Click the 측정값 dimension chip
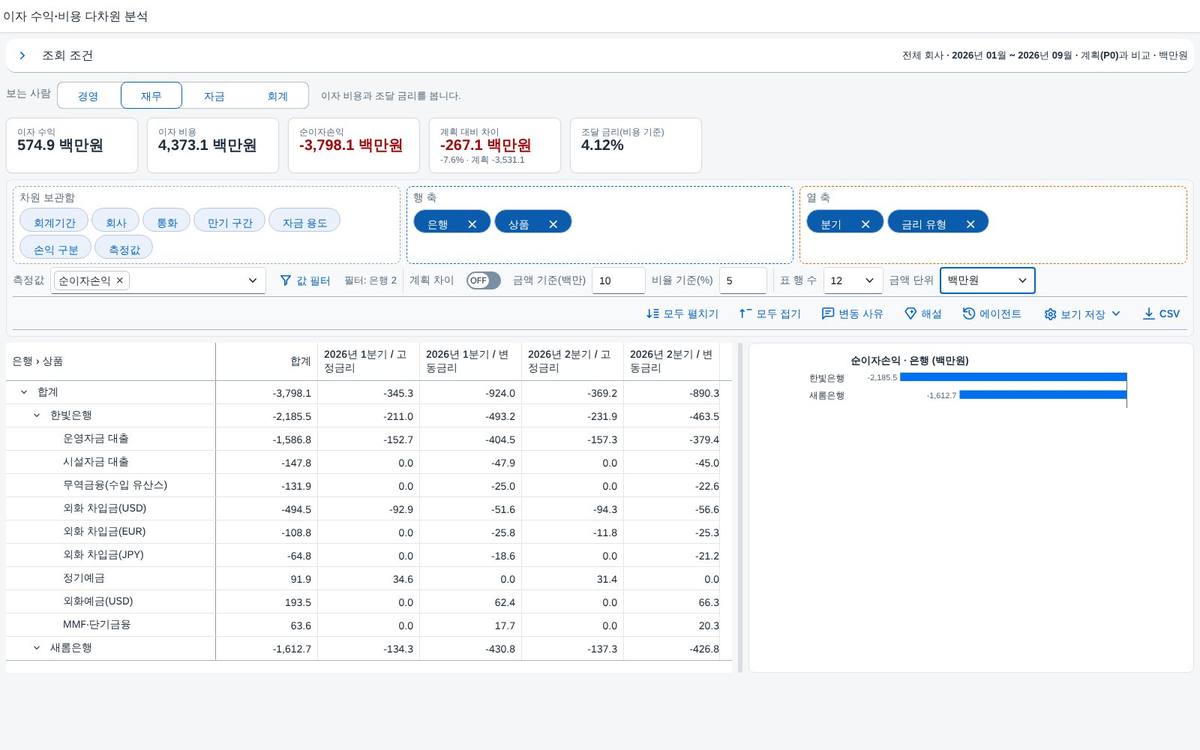The height and width of the screenshot is (750, 1200). coord(124,248)
